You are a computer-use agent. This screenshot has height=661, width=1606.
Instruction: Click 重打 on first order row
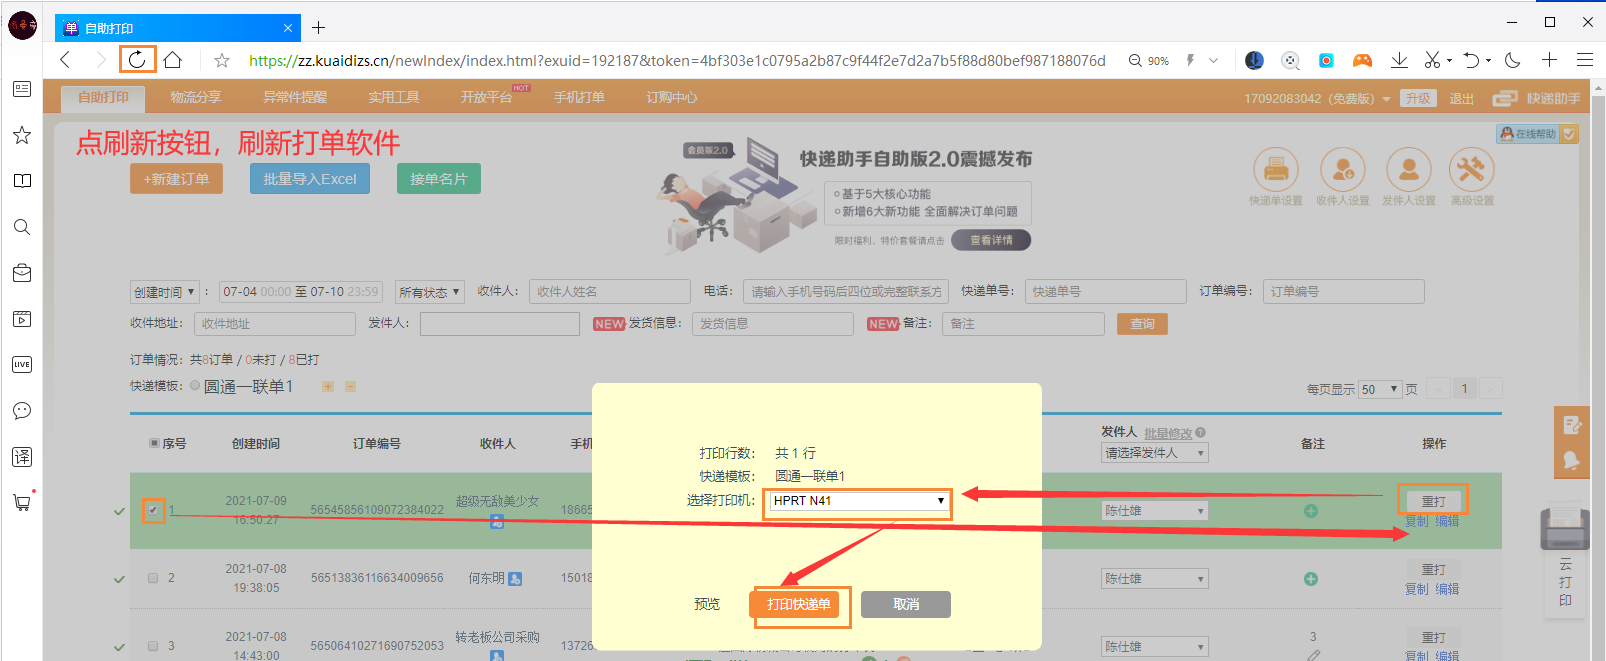pos(1434,501)
